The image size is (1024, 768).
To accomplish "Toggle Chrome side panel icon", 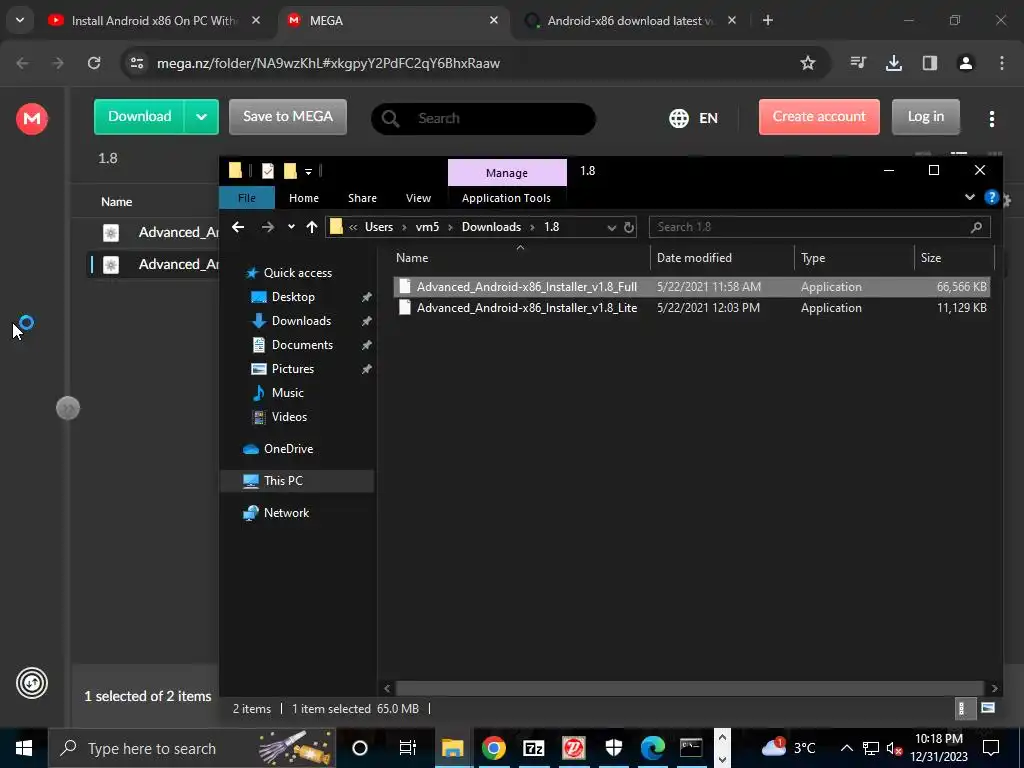I will pyautogui.click(x=929, y=63).
